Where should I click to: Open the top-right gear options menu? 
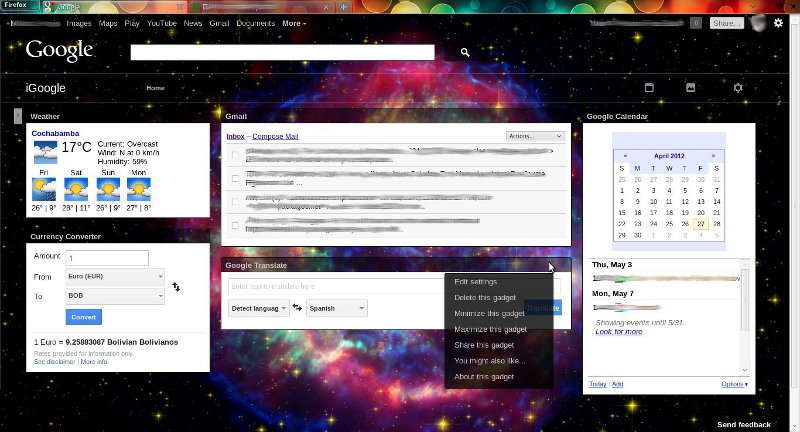pos(778,23)
